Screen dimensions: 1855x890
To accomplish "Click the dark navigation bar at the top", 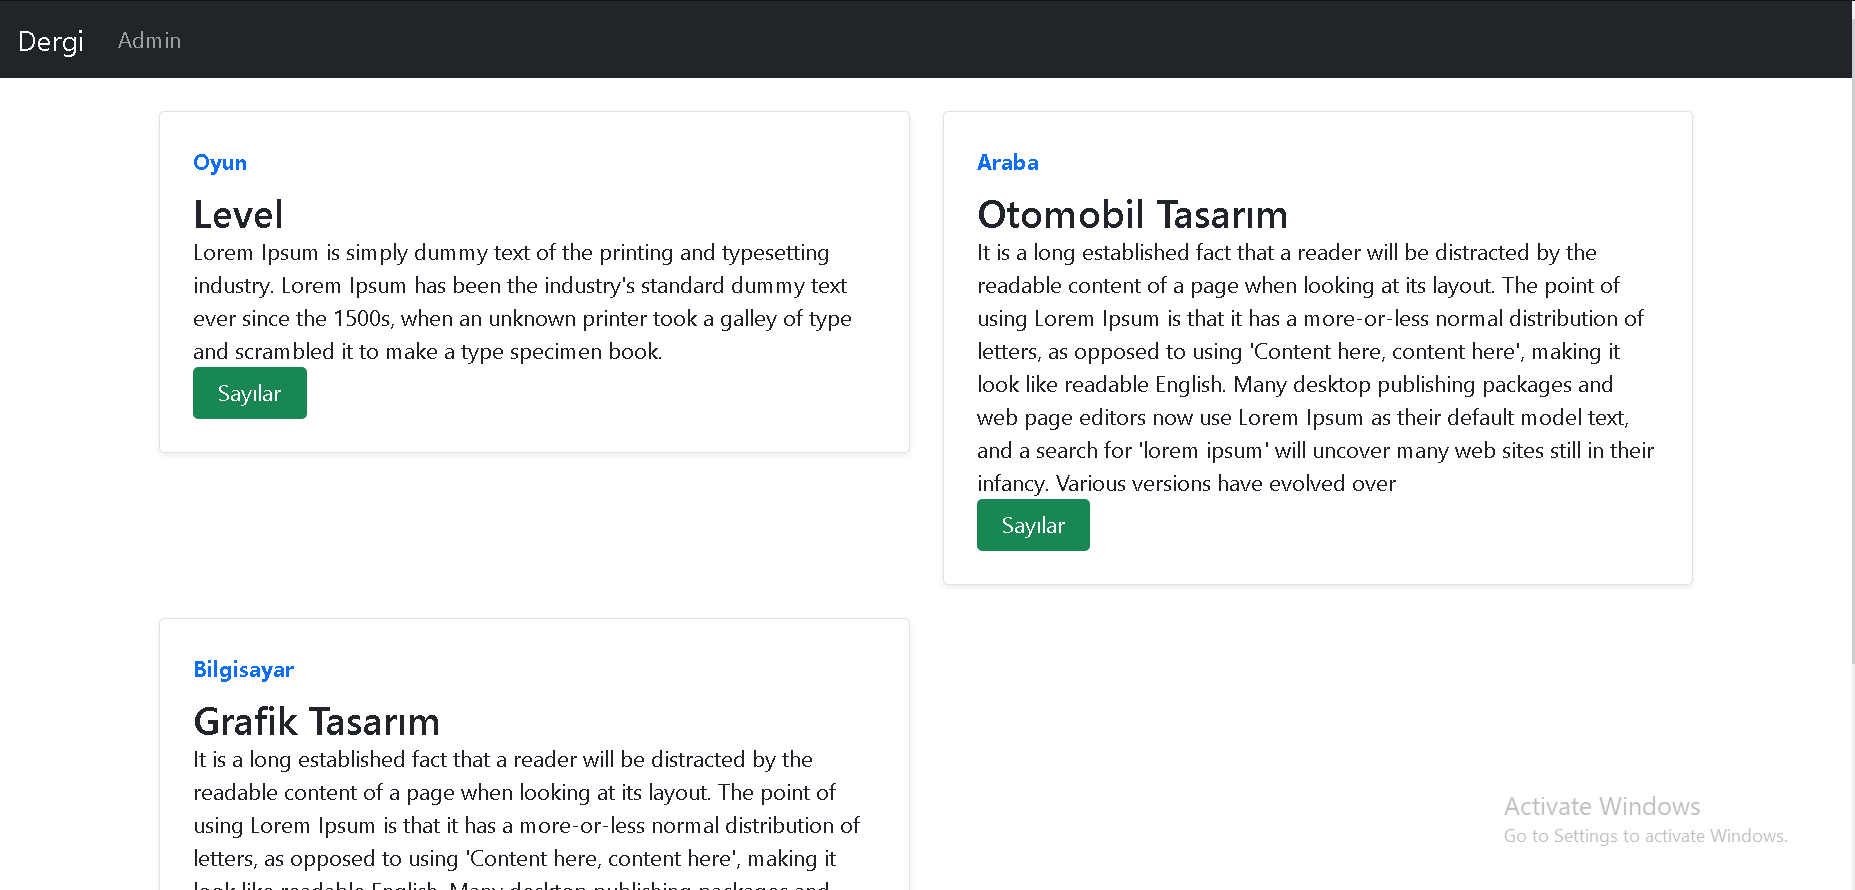I will 900,38.
